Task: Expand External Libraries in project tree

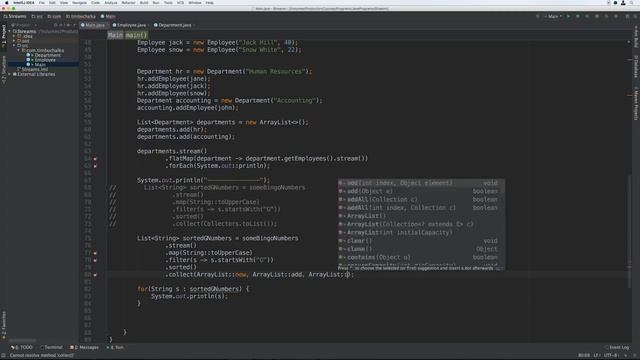Action: [10, 74]
